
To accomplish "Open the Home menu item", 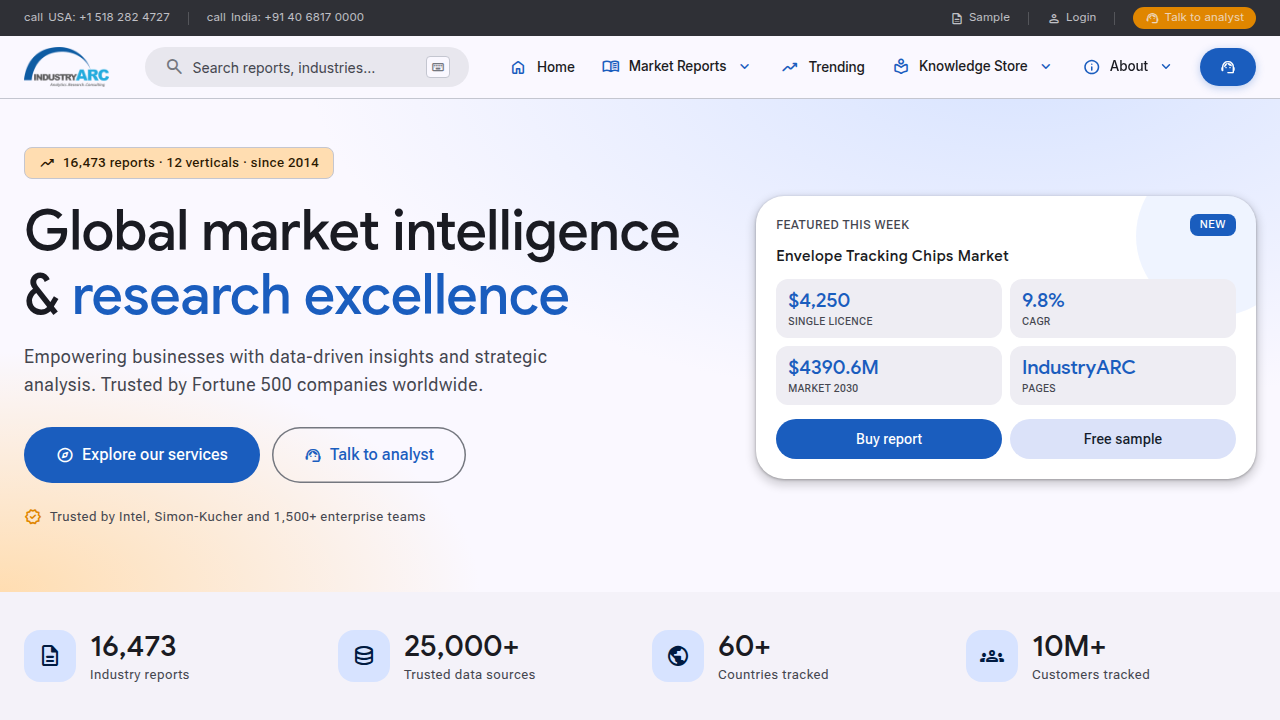I will [x=543, y=67].
